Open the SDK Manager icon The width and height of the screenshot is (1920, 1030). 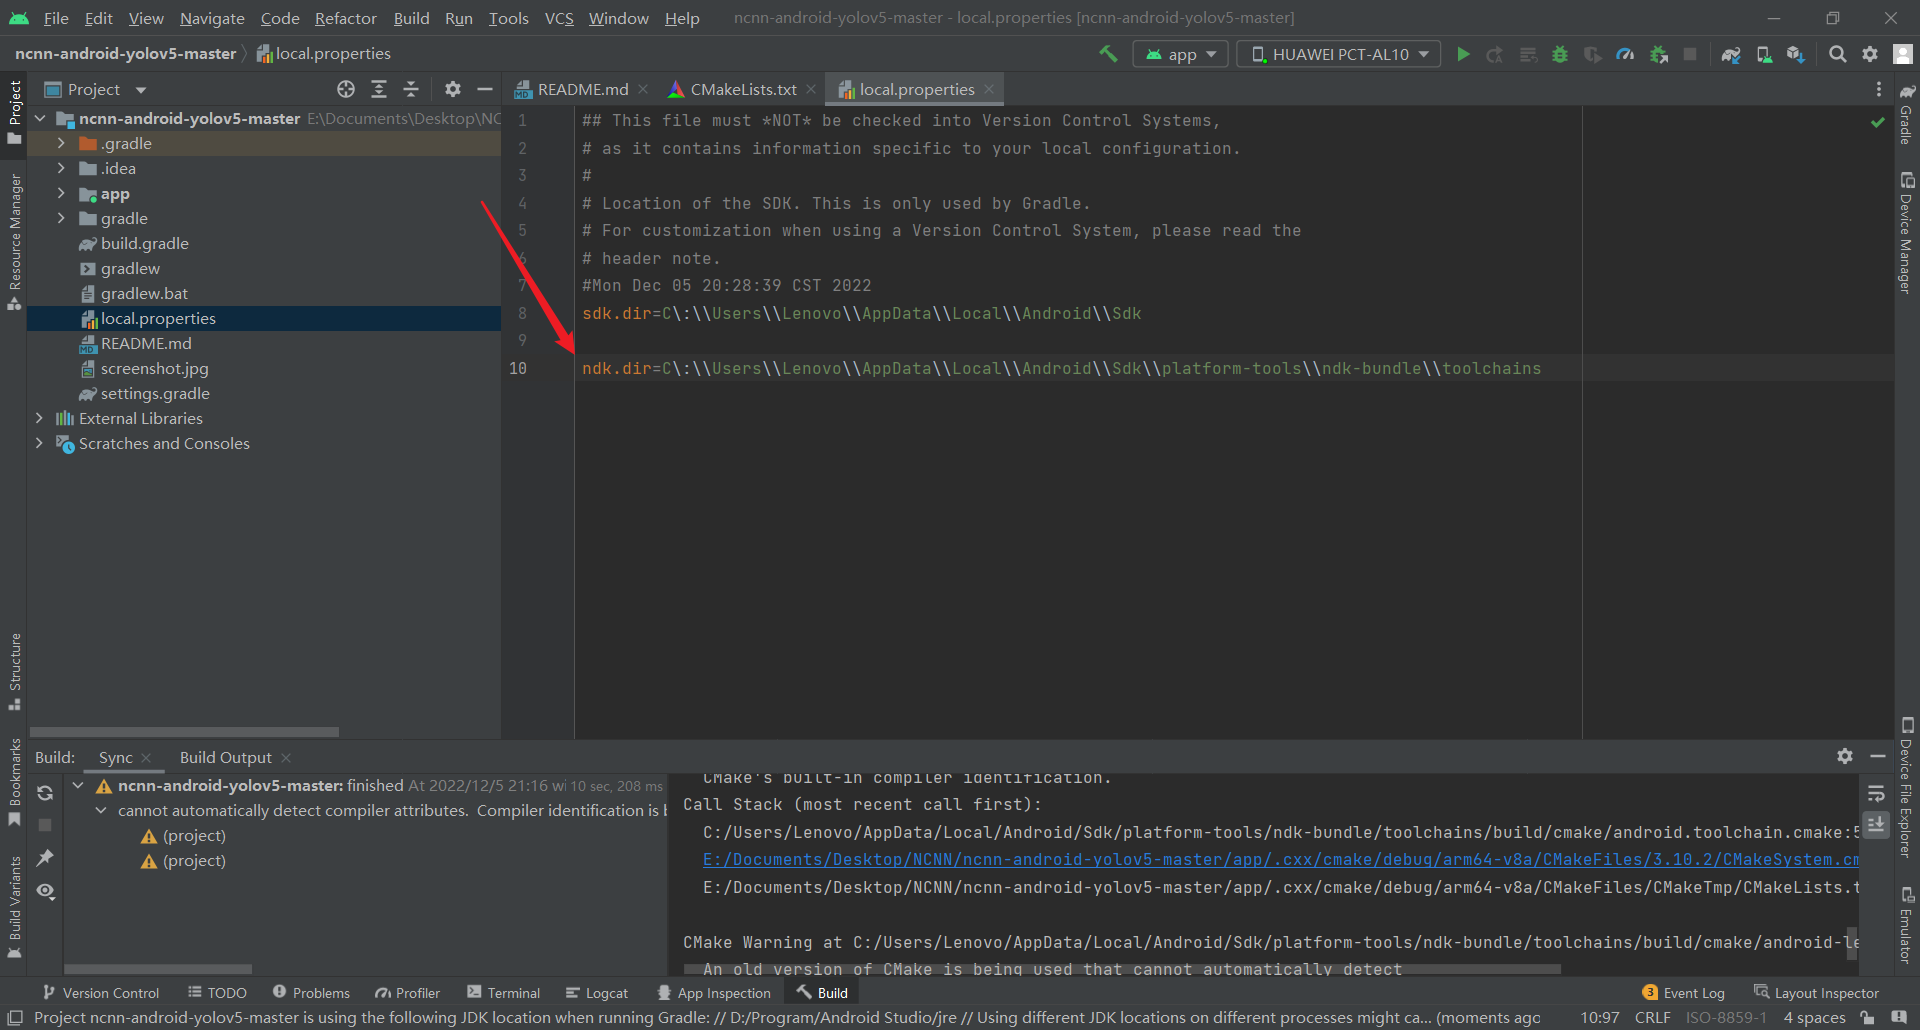click(1795, 54)
